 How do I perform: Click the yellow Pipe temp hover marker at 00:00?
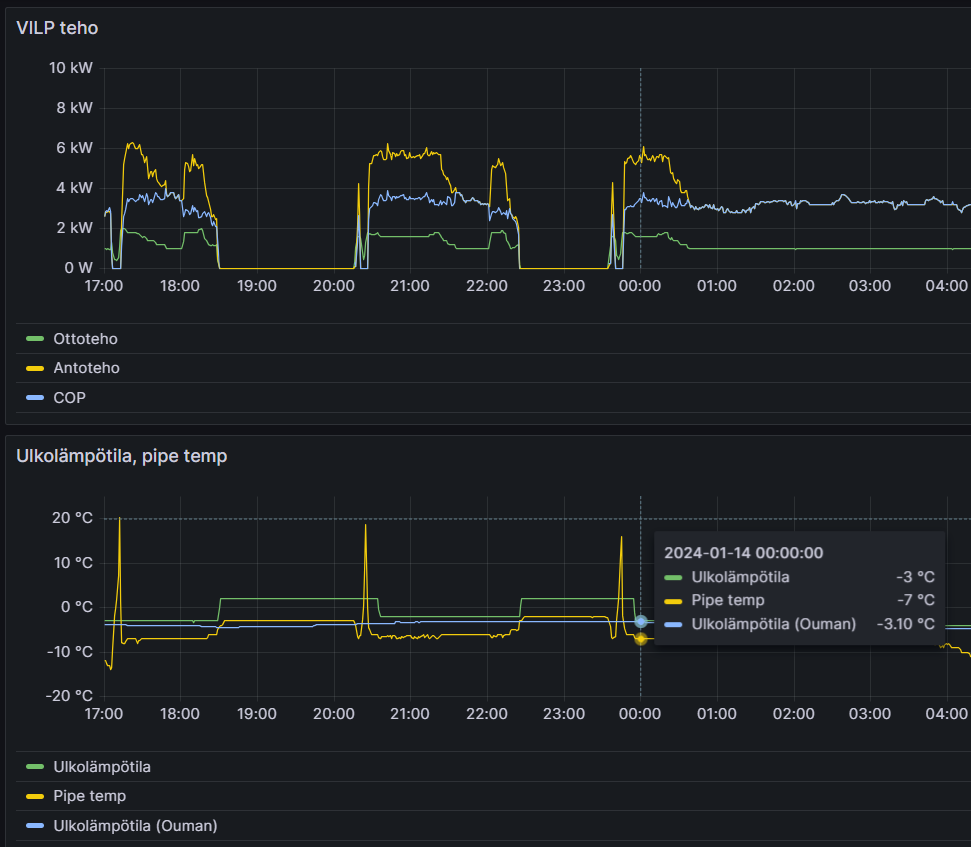coord(640,638)
